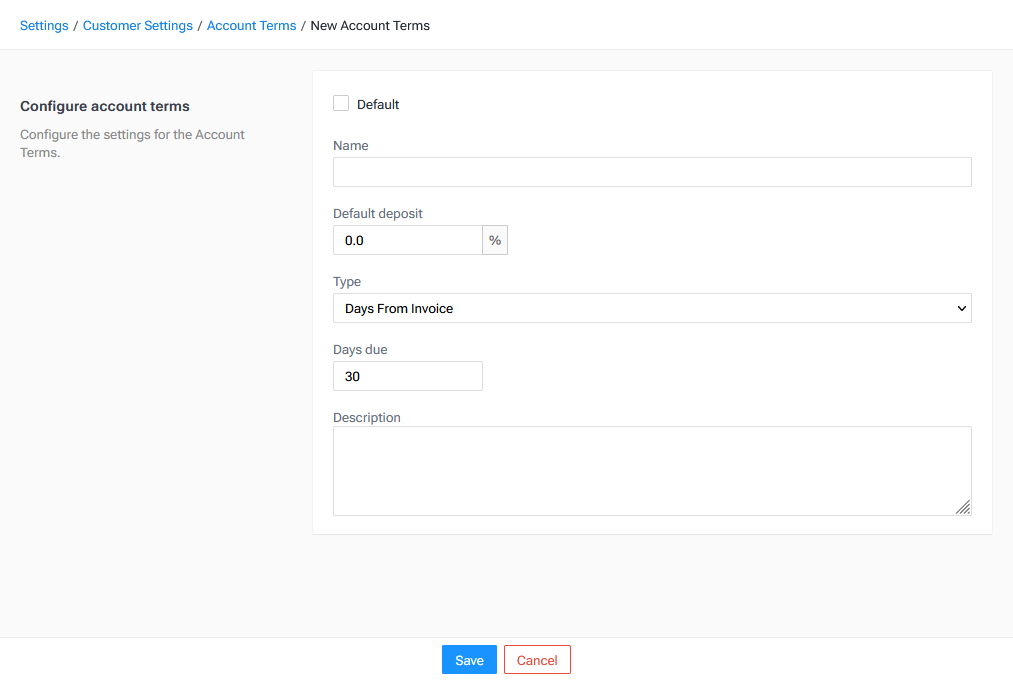Viewport: 1013px width, 687px height.
Task: Click the 'Name' field label
Action: 351,145
